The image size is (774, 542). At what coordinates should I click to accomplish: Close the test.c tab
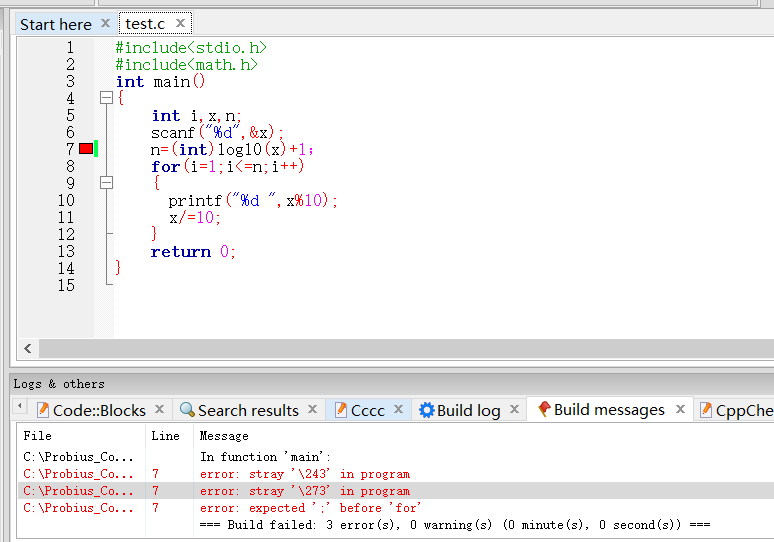pos(181,23)
